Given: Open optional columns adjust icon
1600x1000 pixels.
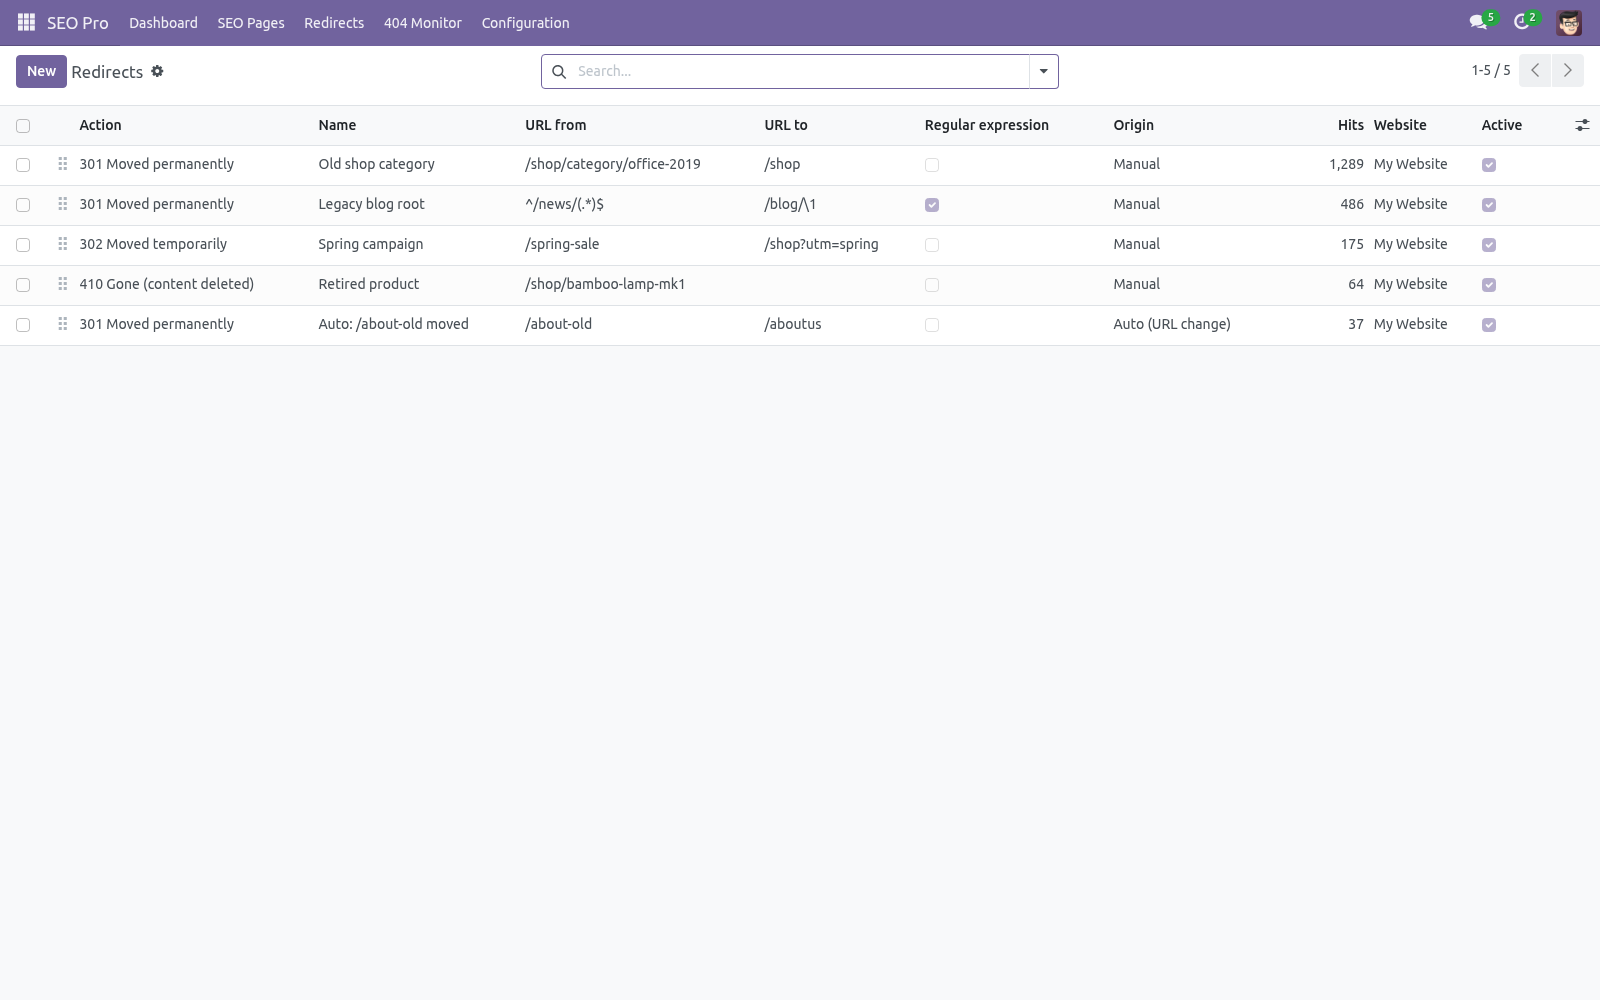Looking at the screenshot, I should [1582, 125].
